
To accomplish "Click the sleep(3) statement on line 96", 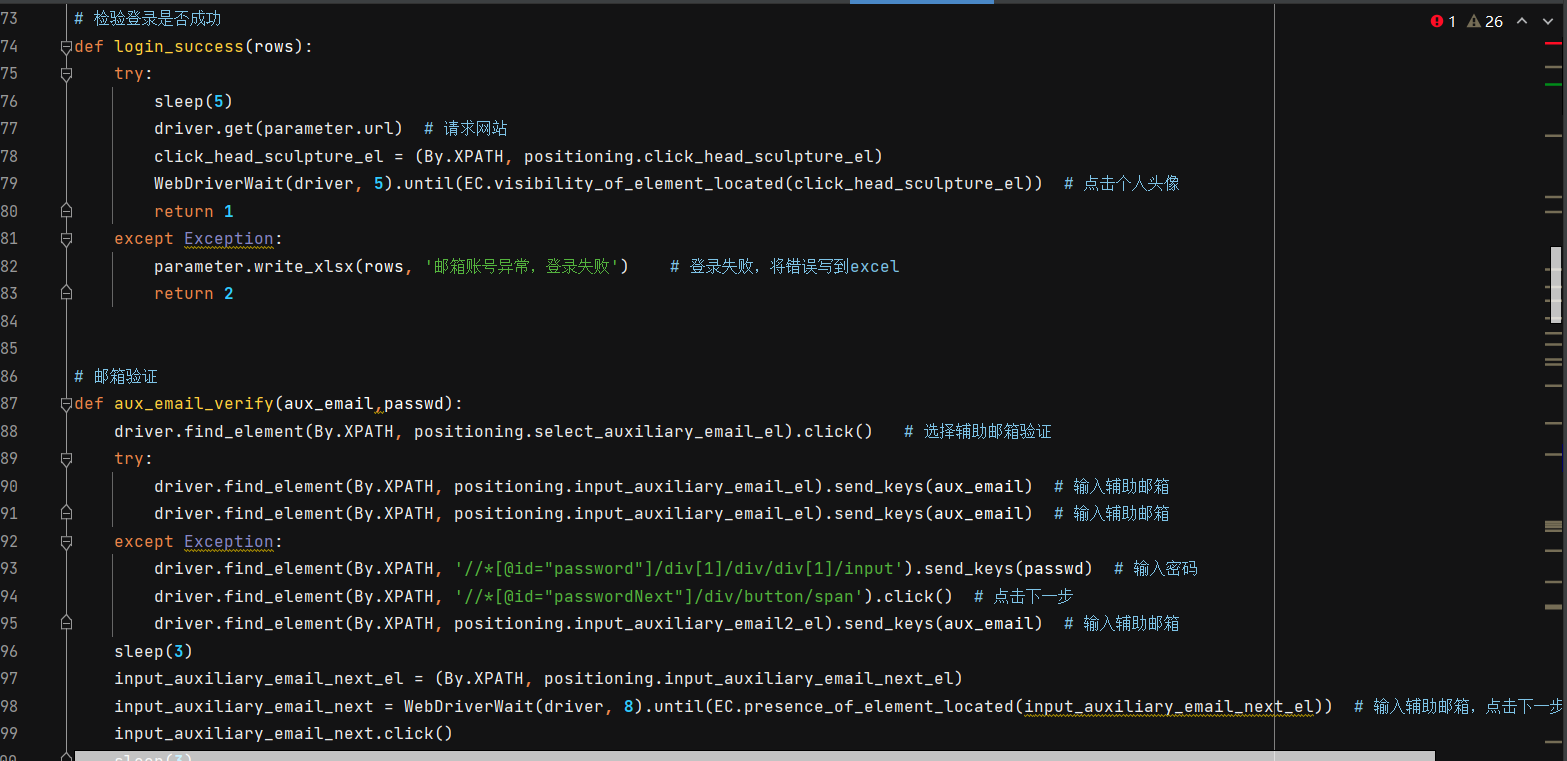I will pyautogui.click(x=153, y=651).
